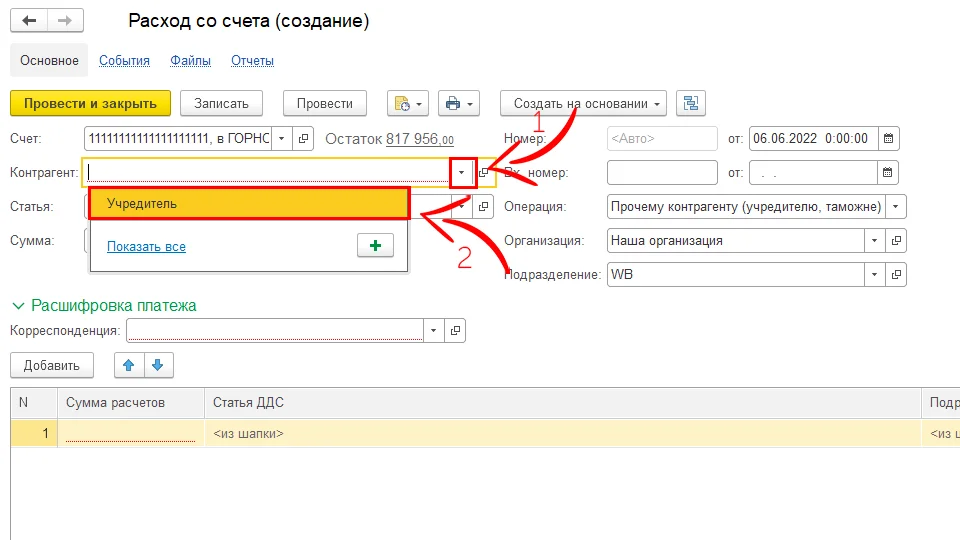This screenshot has height=540, width=960.
Task: Expand the Операция dropdown list
Action: (897, 207)
